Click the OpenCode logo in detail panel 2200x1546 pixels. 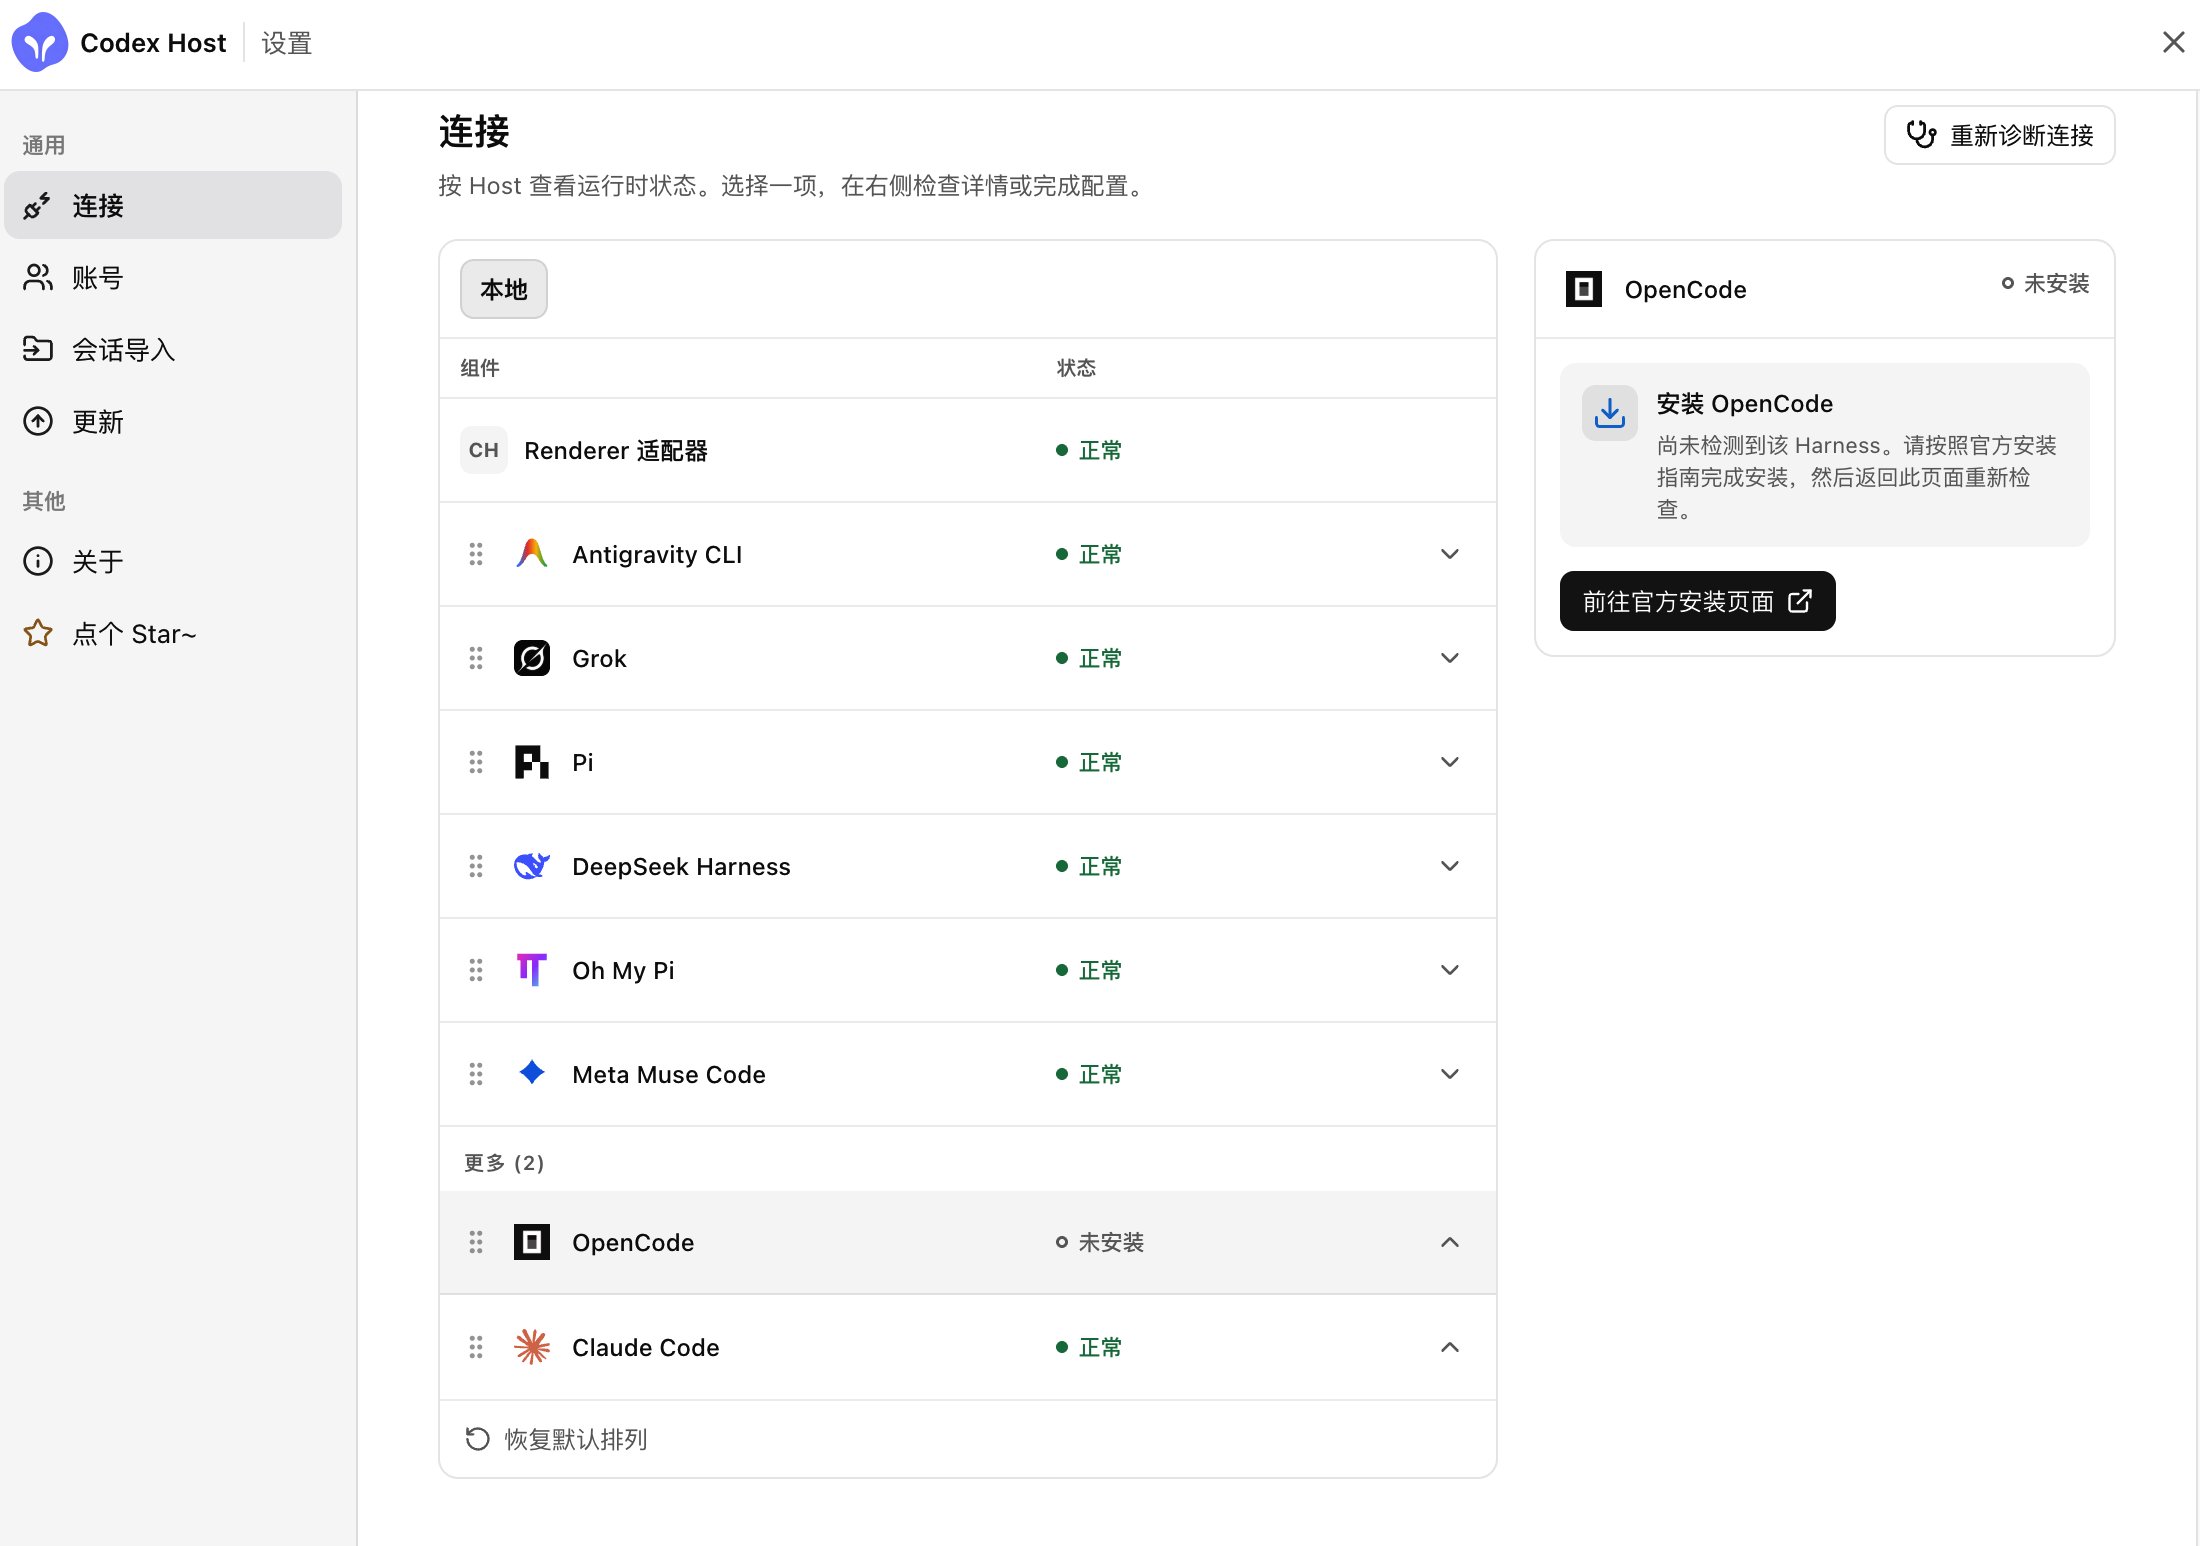click(x=1584, y=289)
